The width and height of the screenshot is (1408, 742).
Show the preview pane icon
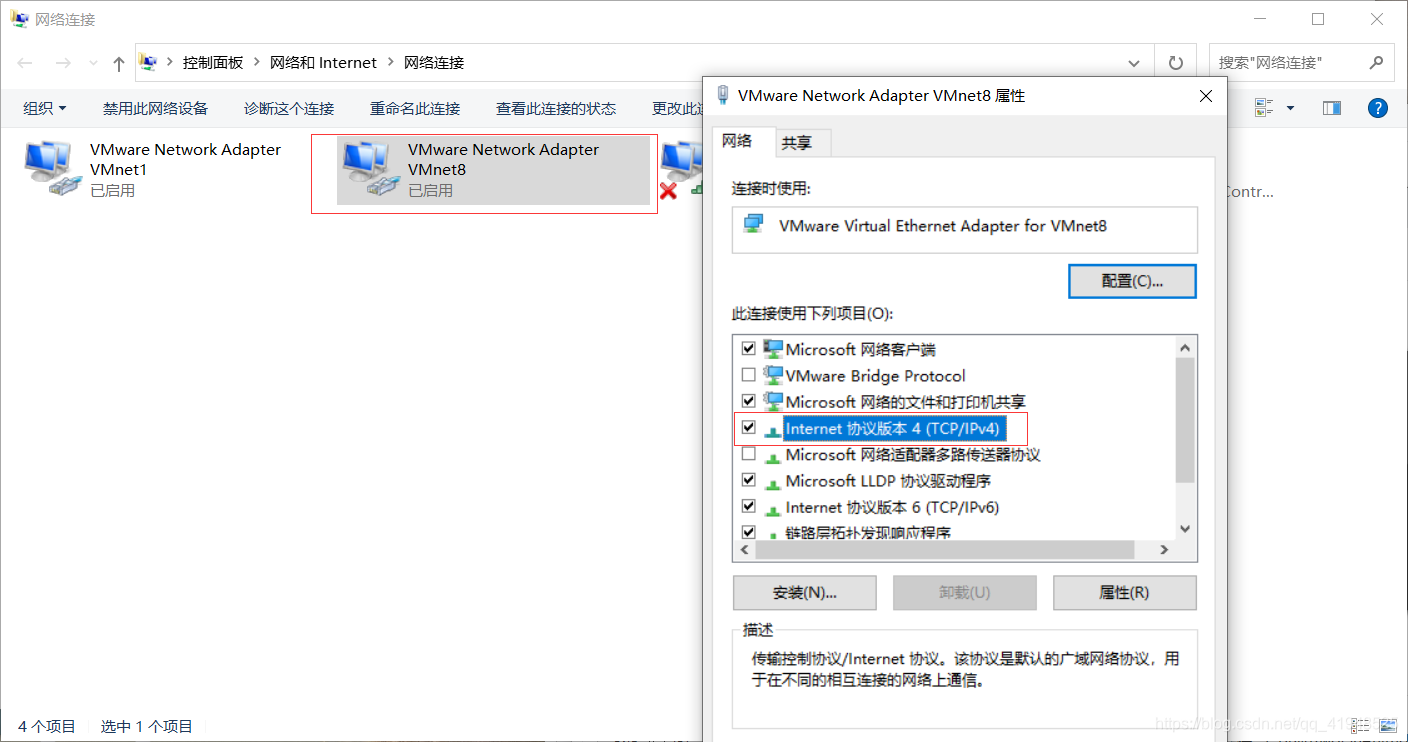pos(1331,108)
